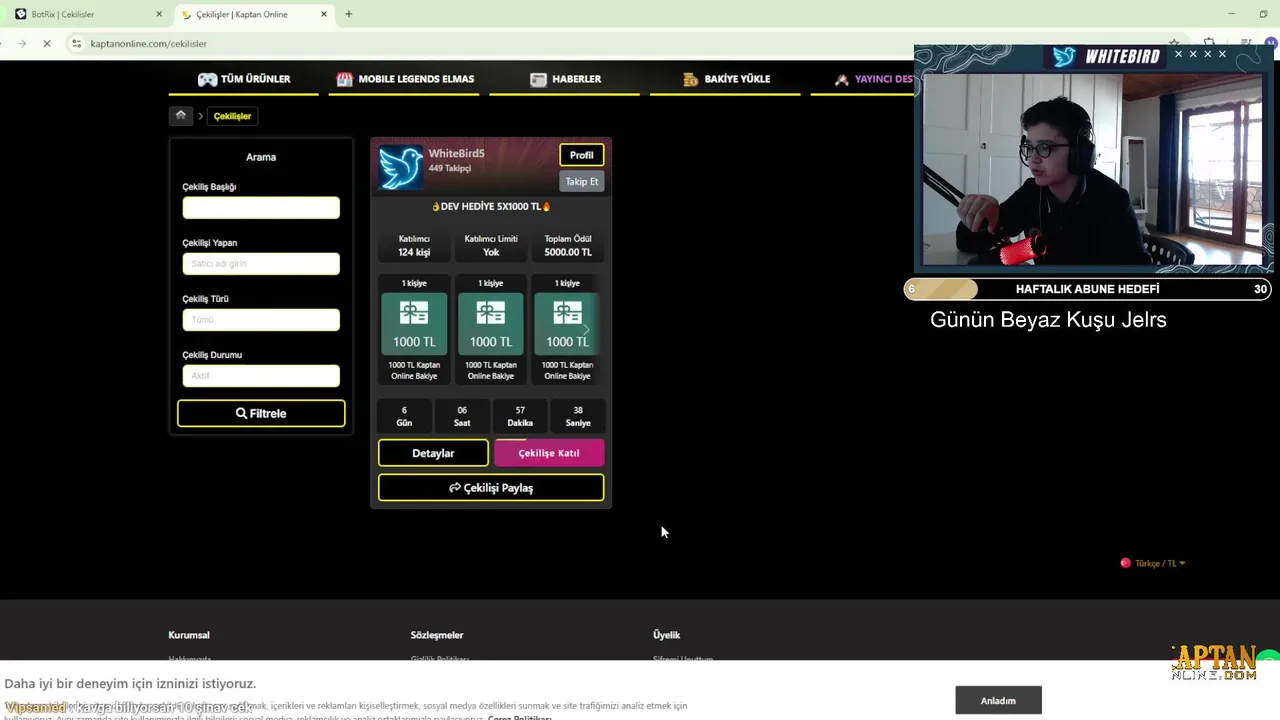
Task: Click the home breadcrumb icon
Action: [180, 116]
